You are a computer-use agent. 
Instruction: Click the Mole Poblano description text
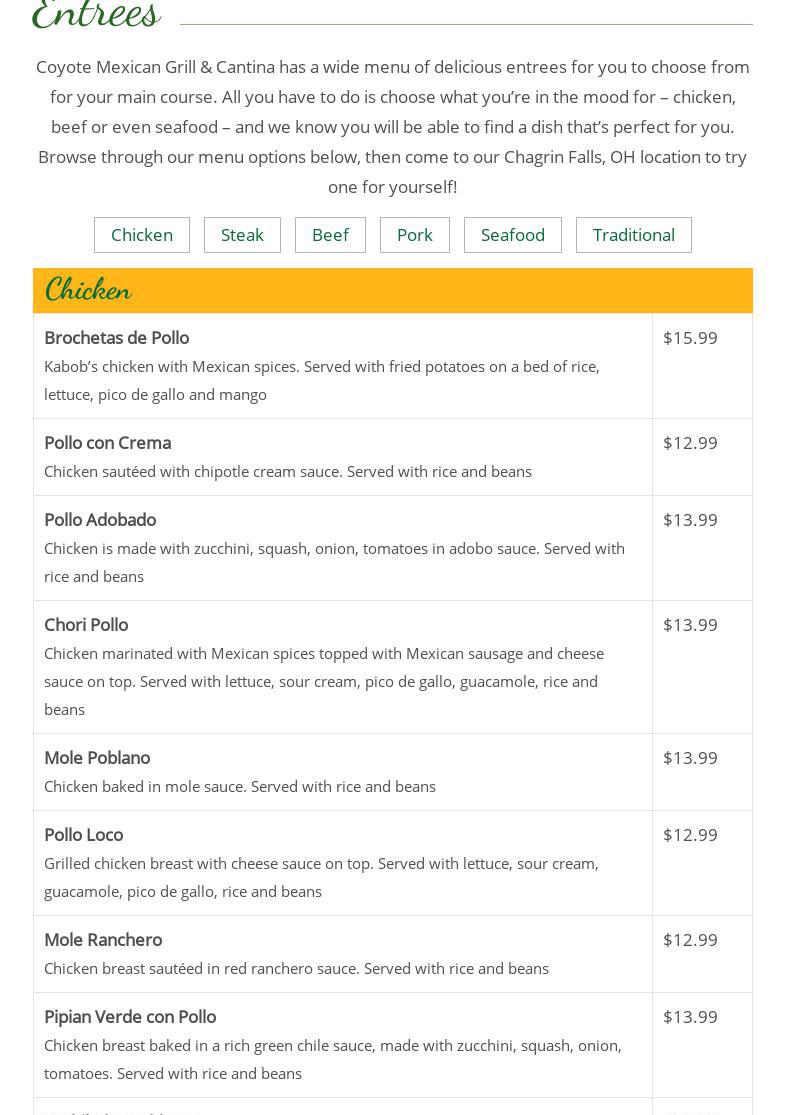tap(240, 786)
